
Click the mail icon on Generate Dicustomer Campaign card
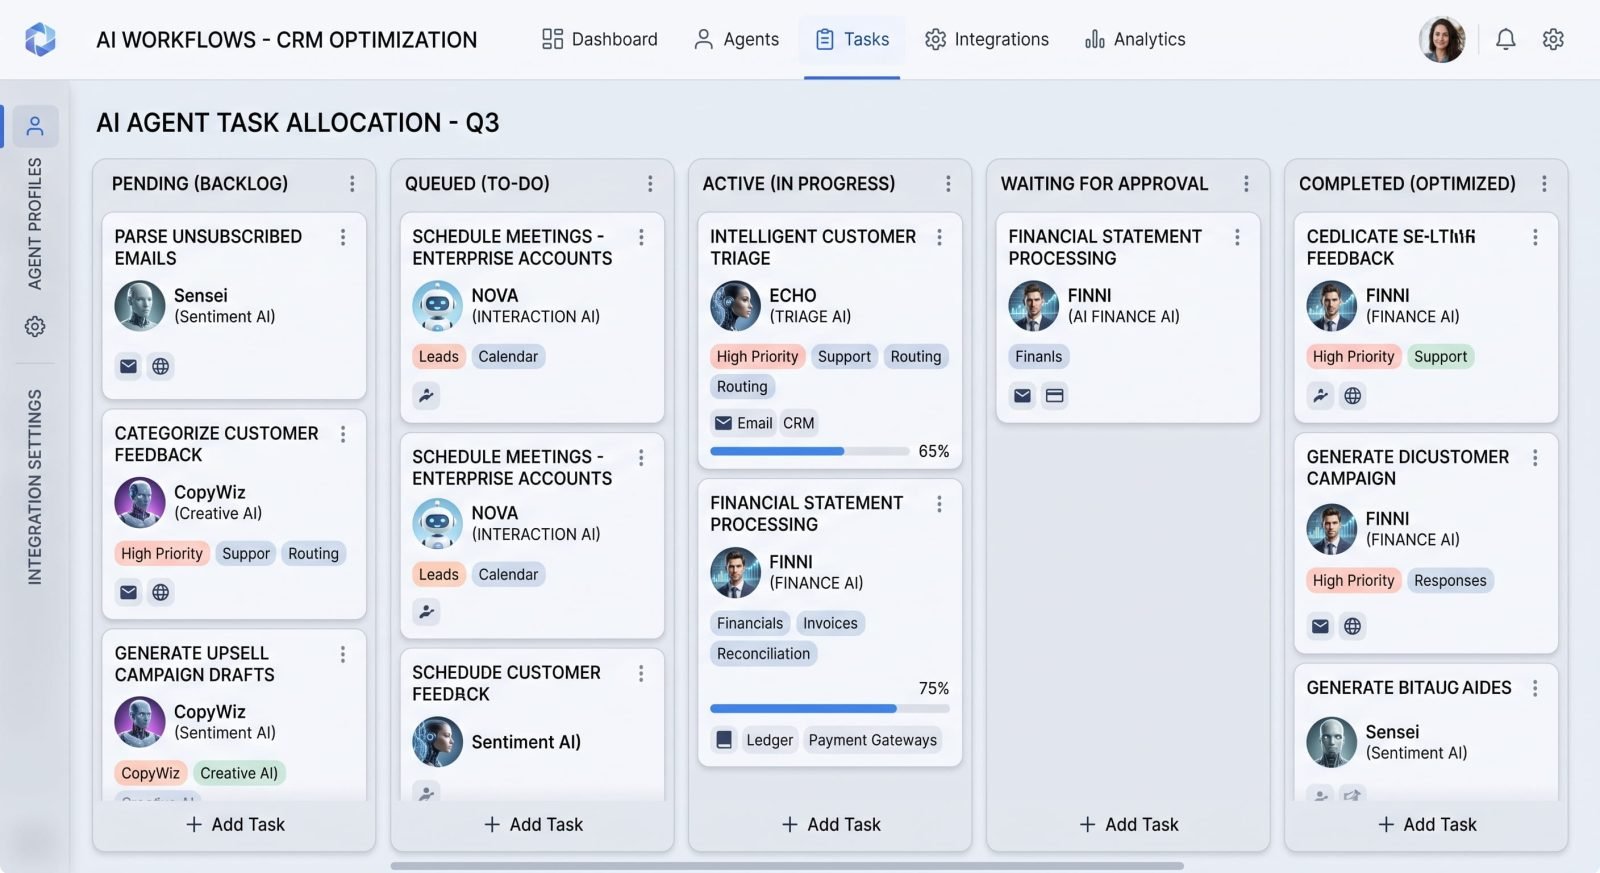[1320, 626]
